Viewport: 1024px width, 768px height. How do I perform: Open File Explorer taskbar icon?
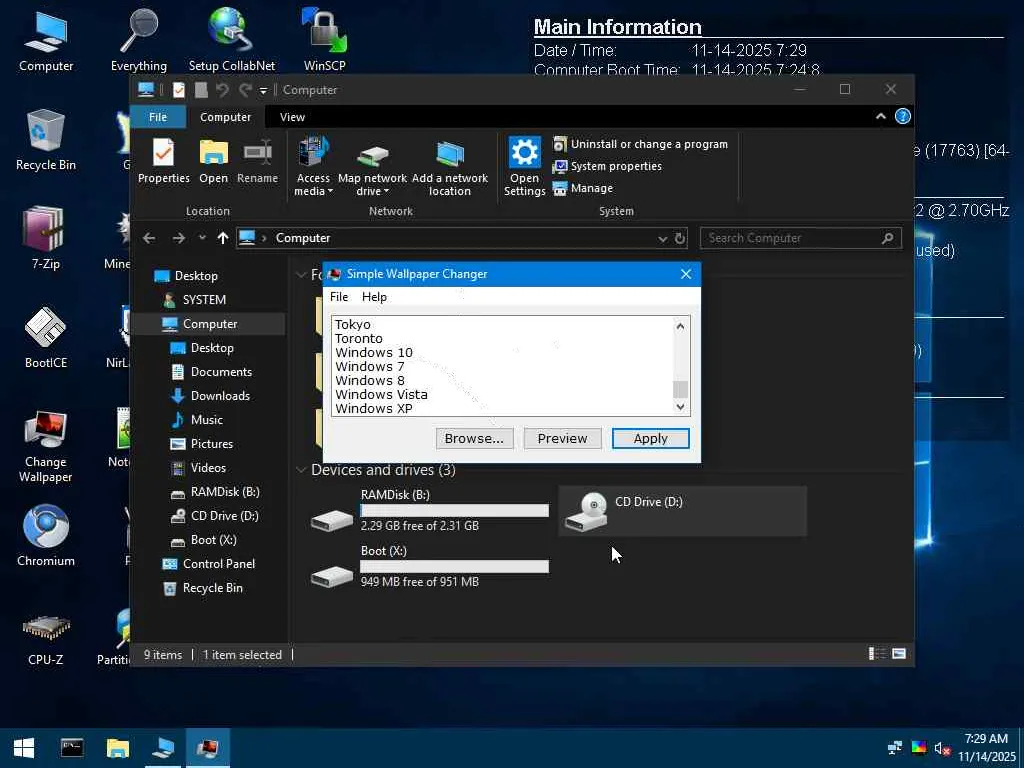pyautogui.click(x=118, y=748)
